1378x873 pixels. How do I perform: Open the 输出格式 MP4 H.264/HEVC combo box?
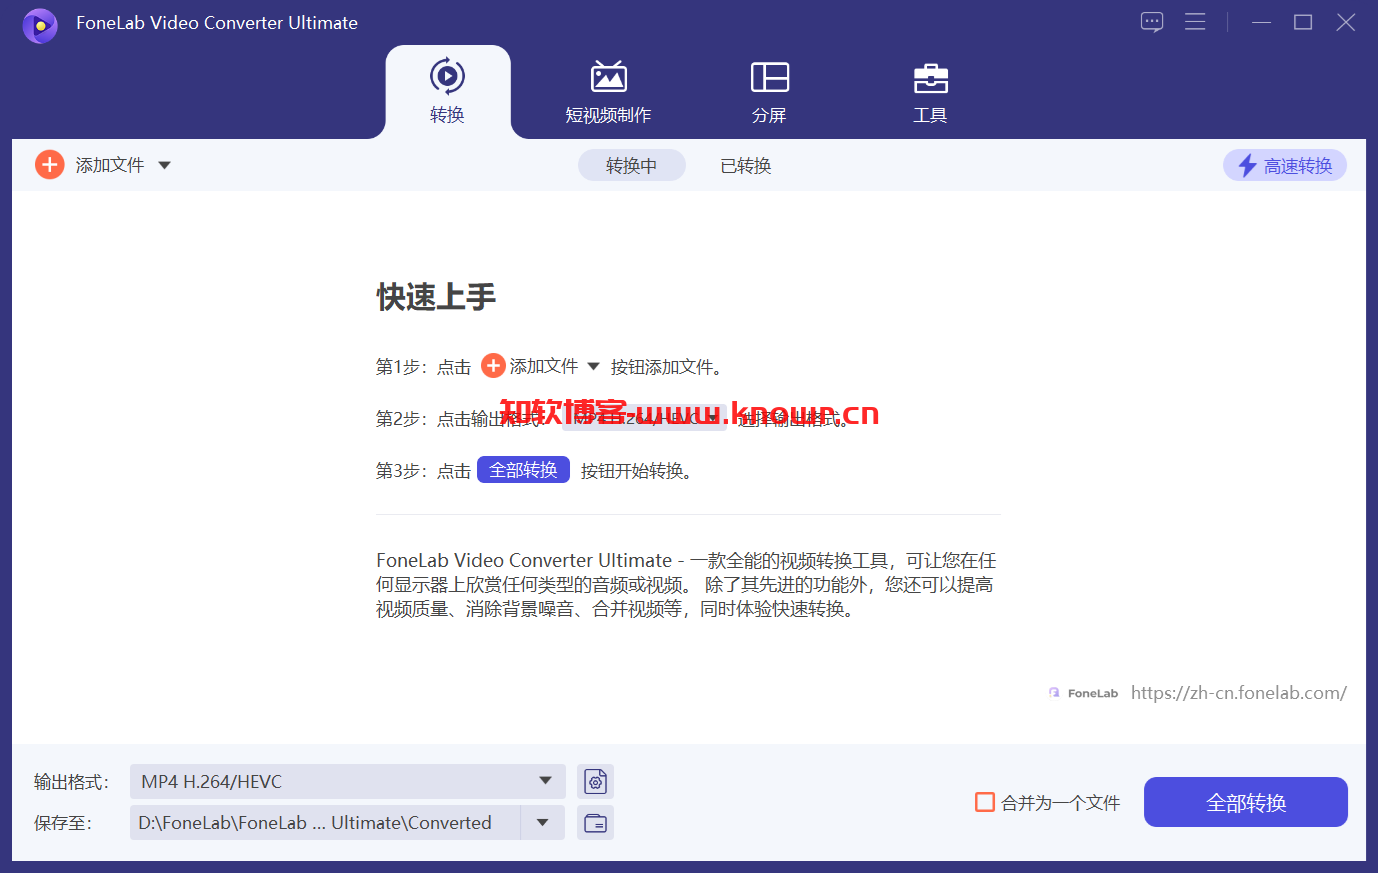tap(348, 781)
